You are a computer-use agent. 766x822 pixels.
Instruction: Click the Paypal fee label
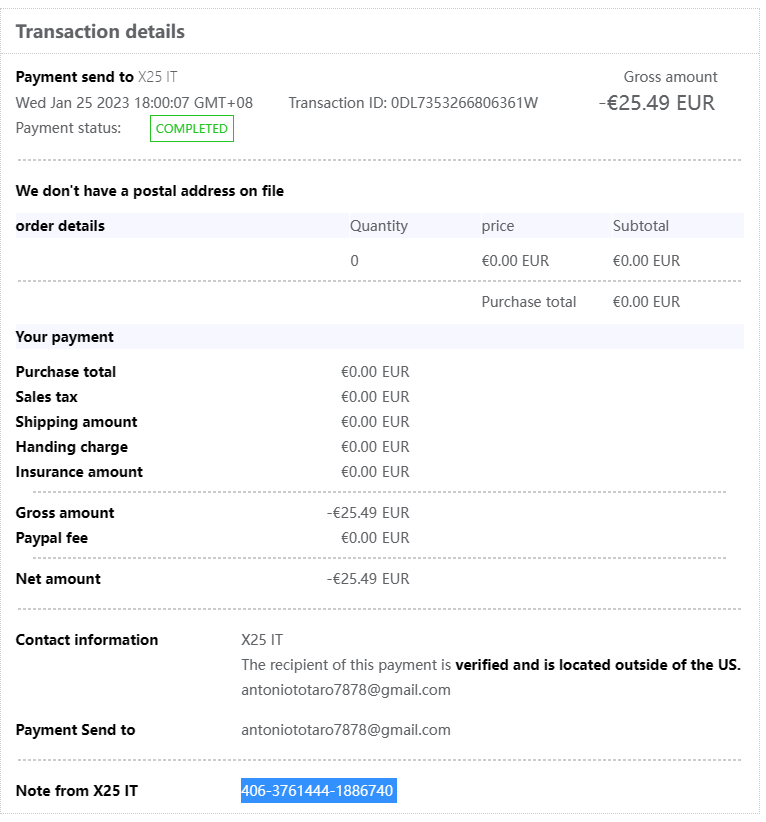point(51,538)
